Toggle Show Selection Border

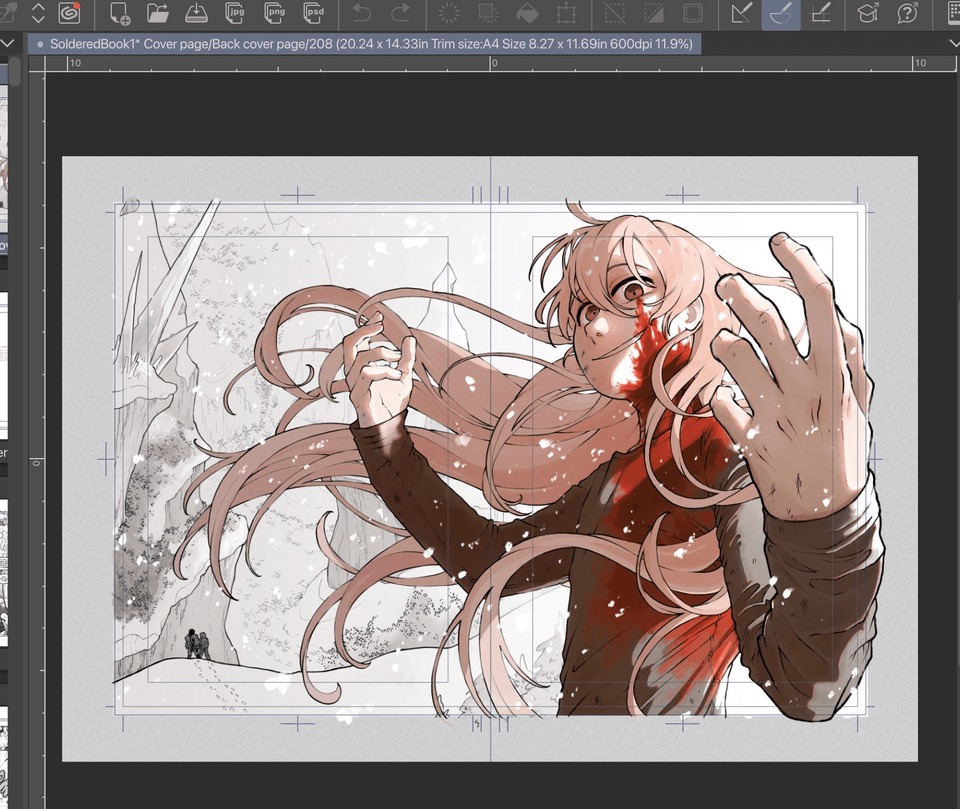[x=693, y=13]
